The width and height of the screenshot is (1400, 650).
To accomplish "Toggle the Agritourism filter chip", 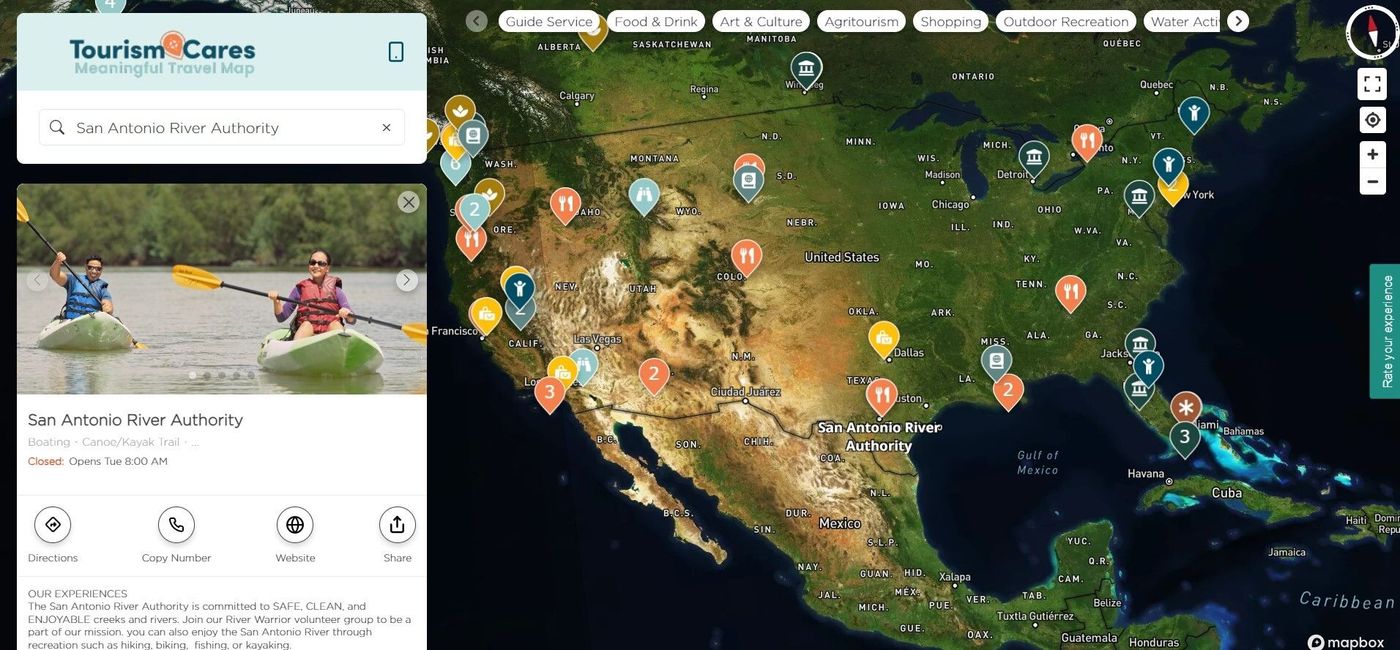I will pyautogui.click(x=861, y=21).
